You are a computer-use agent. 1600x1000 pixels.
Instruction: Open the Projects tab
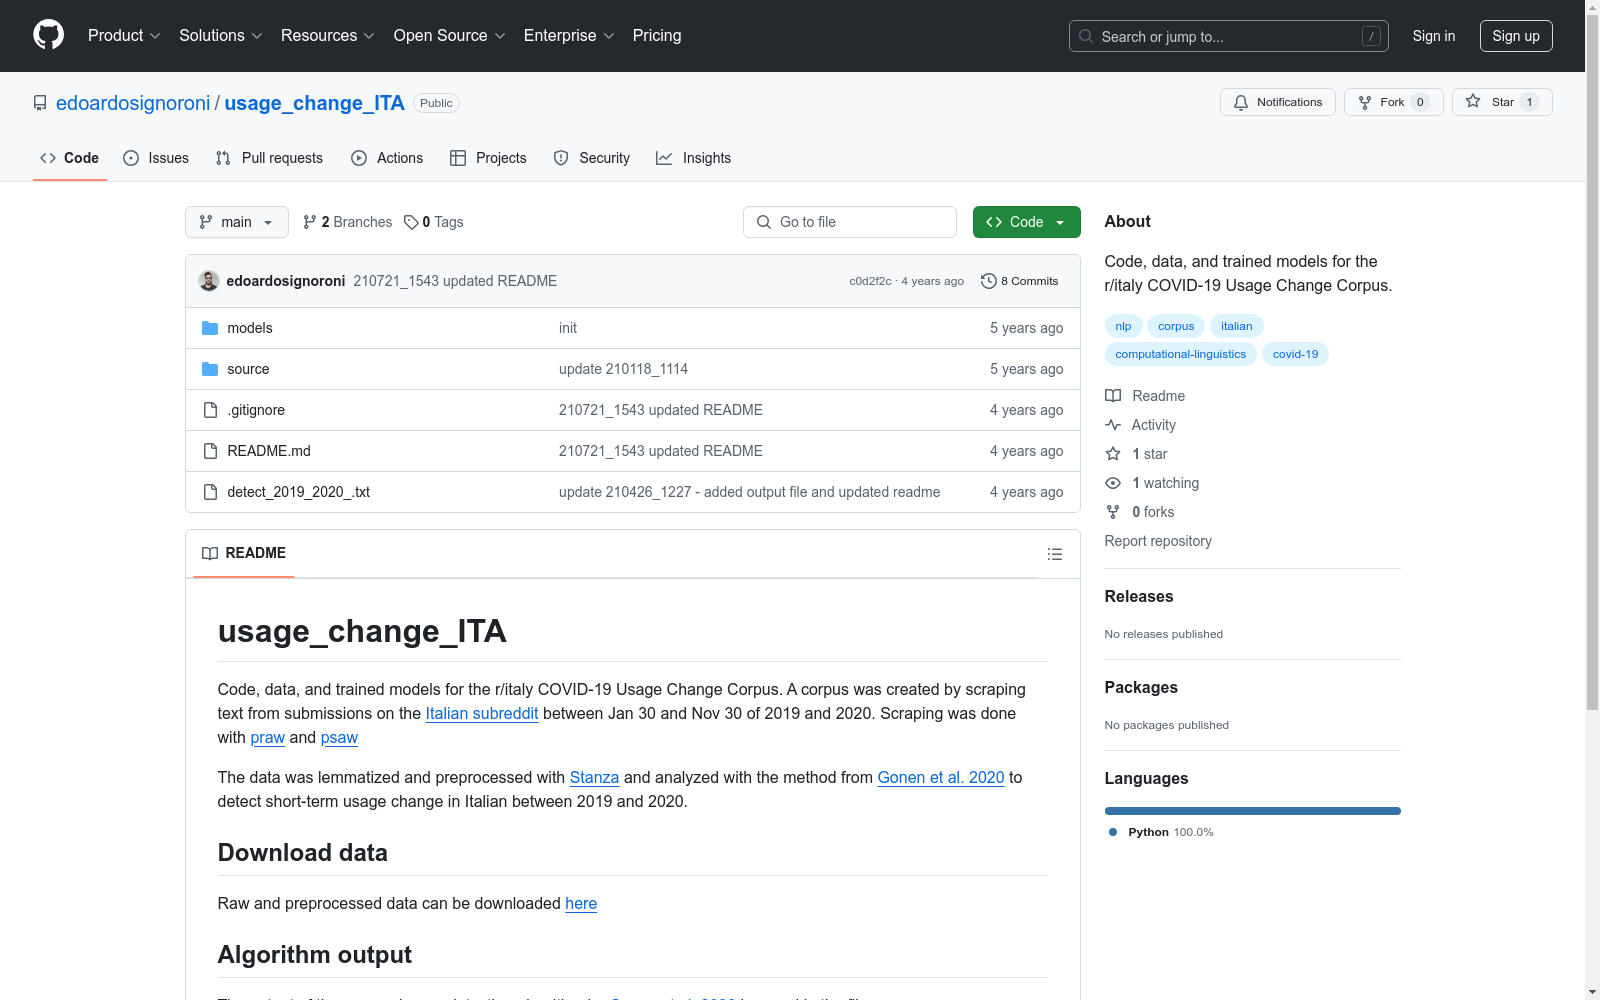488,158
